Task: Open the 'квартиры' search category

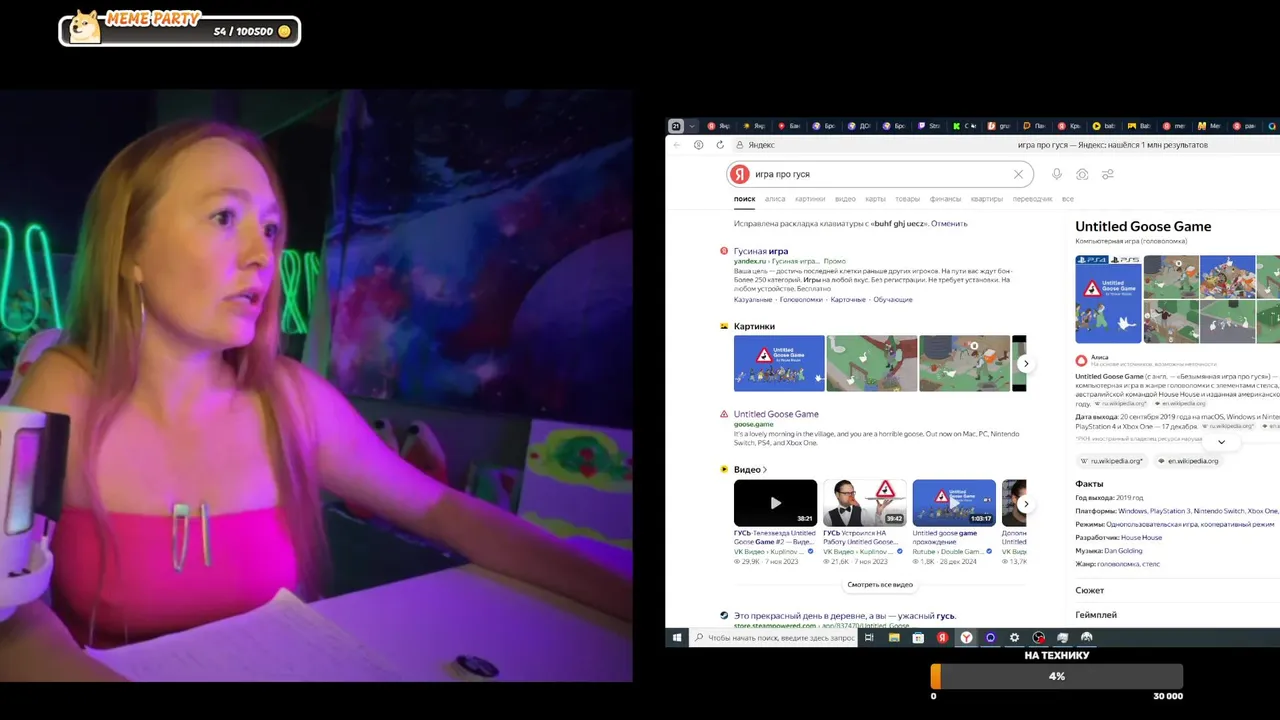Action: [x=986, y=199]
